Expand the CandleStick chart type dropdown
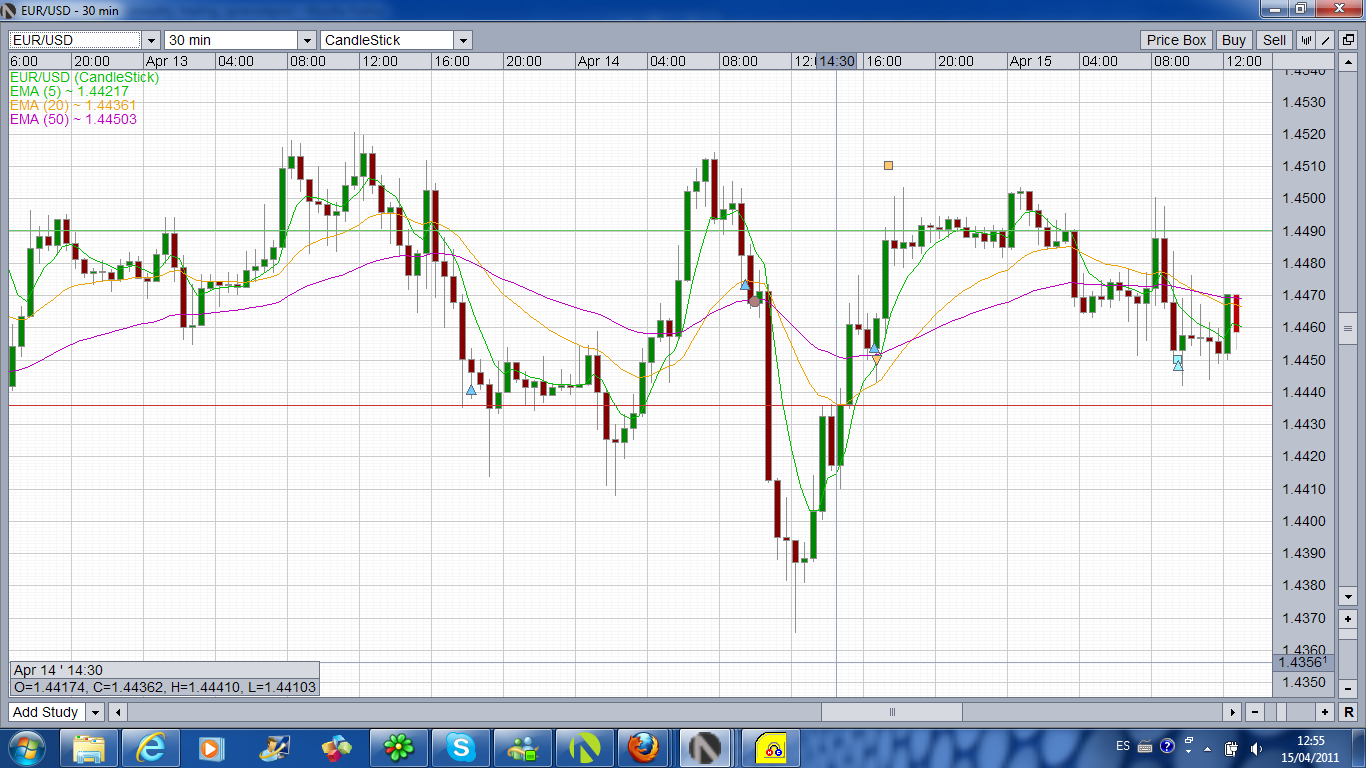This screenshot has width=1366, height=768. [x=463, y=40]
